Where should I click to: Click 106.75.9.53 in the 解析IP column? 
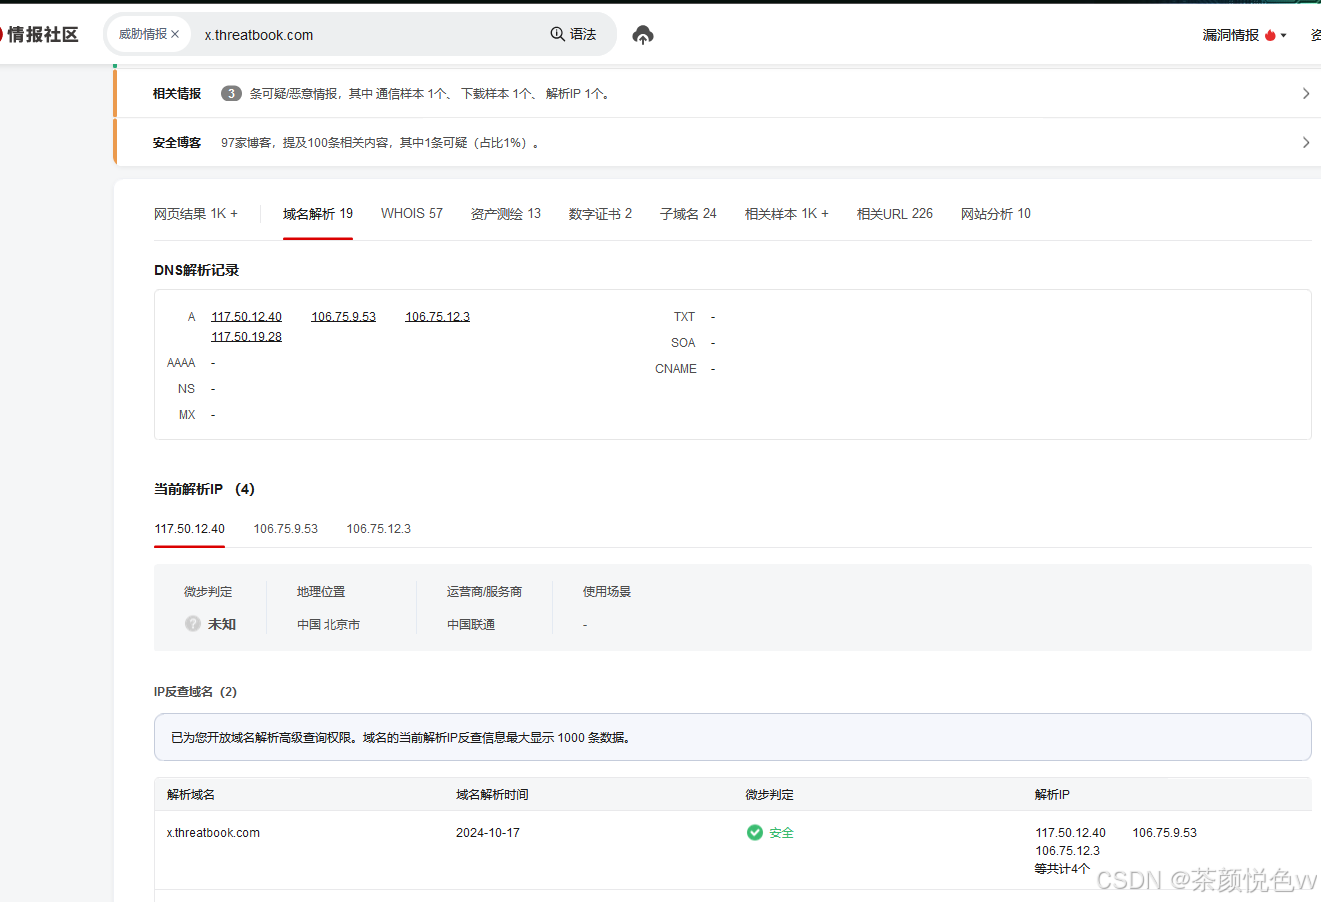point(1164,833)
